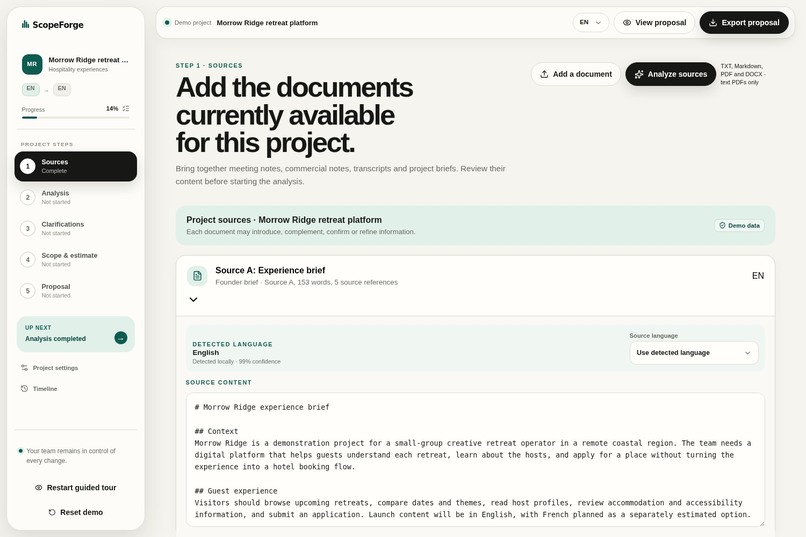Viewport: 806px width, 537px height.
Task: Click the step 3 number circle
Action: [28, 228]
